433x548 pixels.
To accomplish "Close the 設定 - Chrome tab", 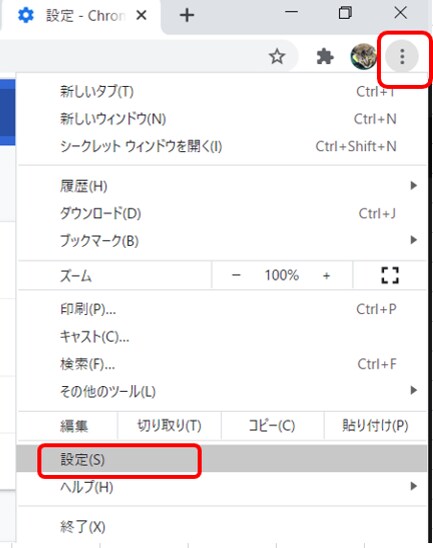I will pos(141,15).
